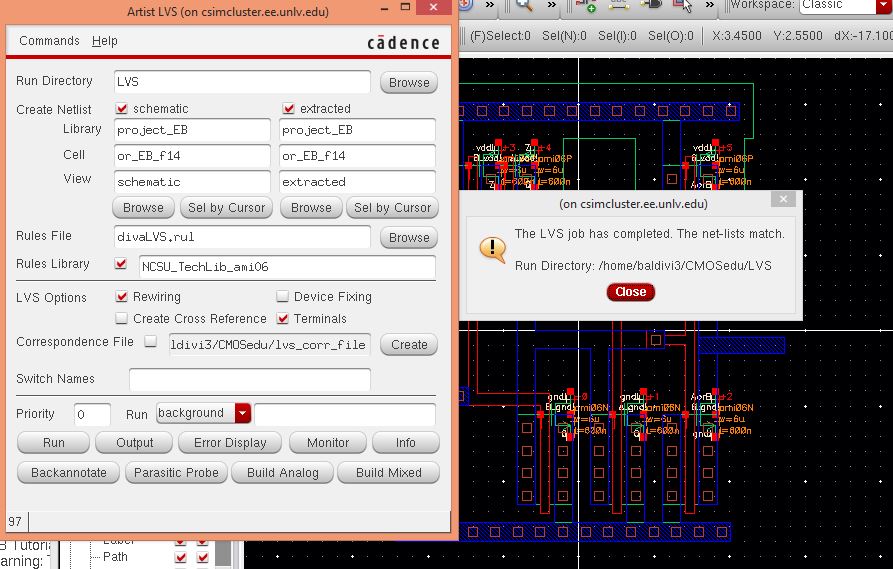Toggle the schematic Create Netlist checkbox
Screen dimensions: 893x569
pos(122,108)
